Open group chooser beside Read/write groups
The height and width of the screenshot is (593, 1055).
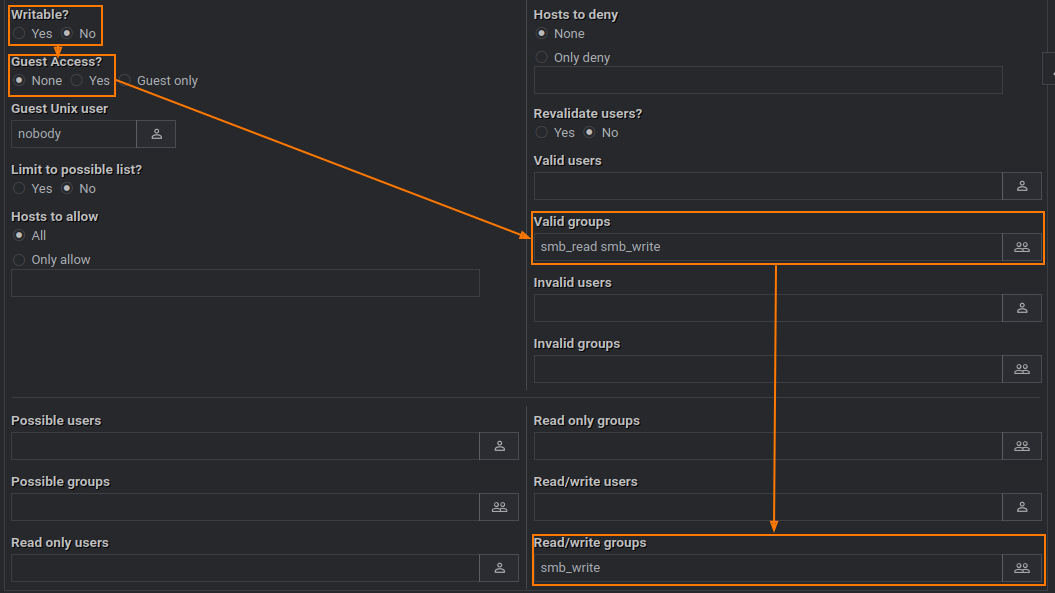click(1021, 568)
